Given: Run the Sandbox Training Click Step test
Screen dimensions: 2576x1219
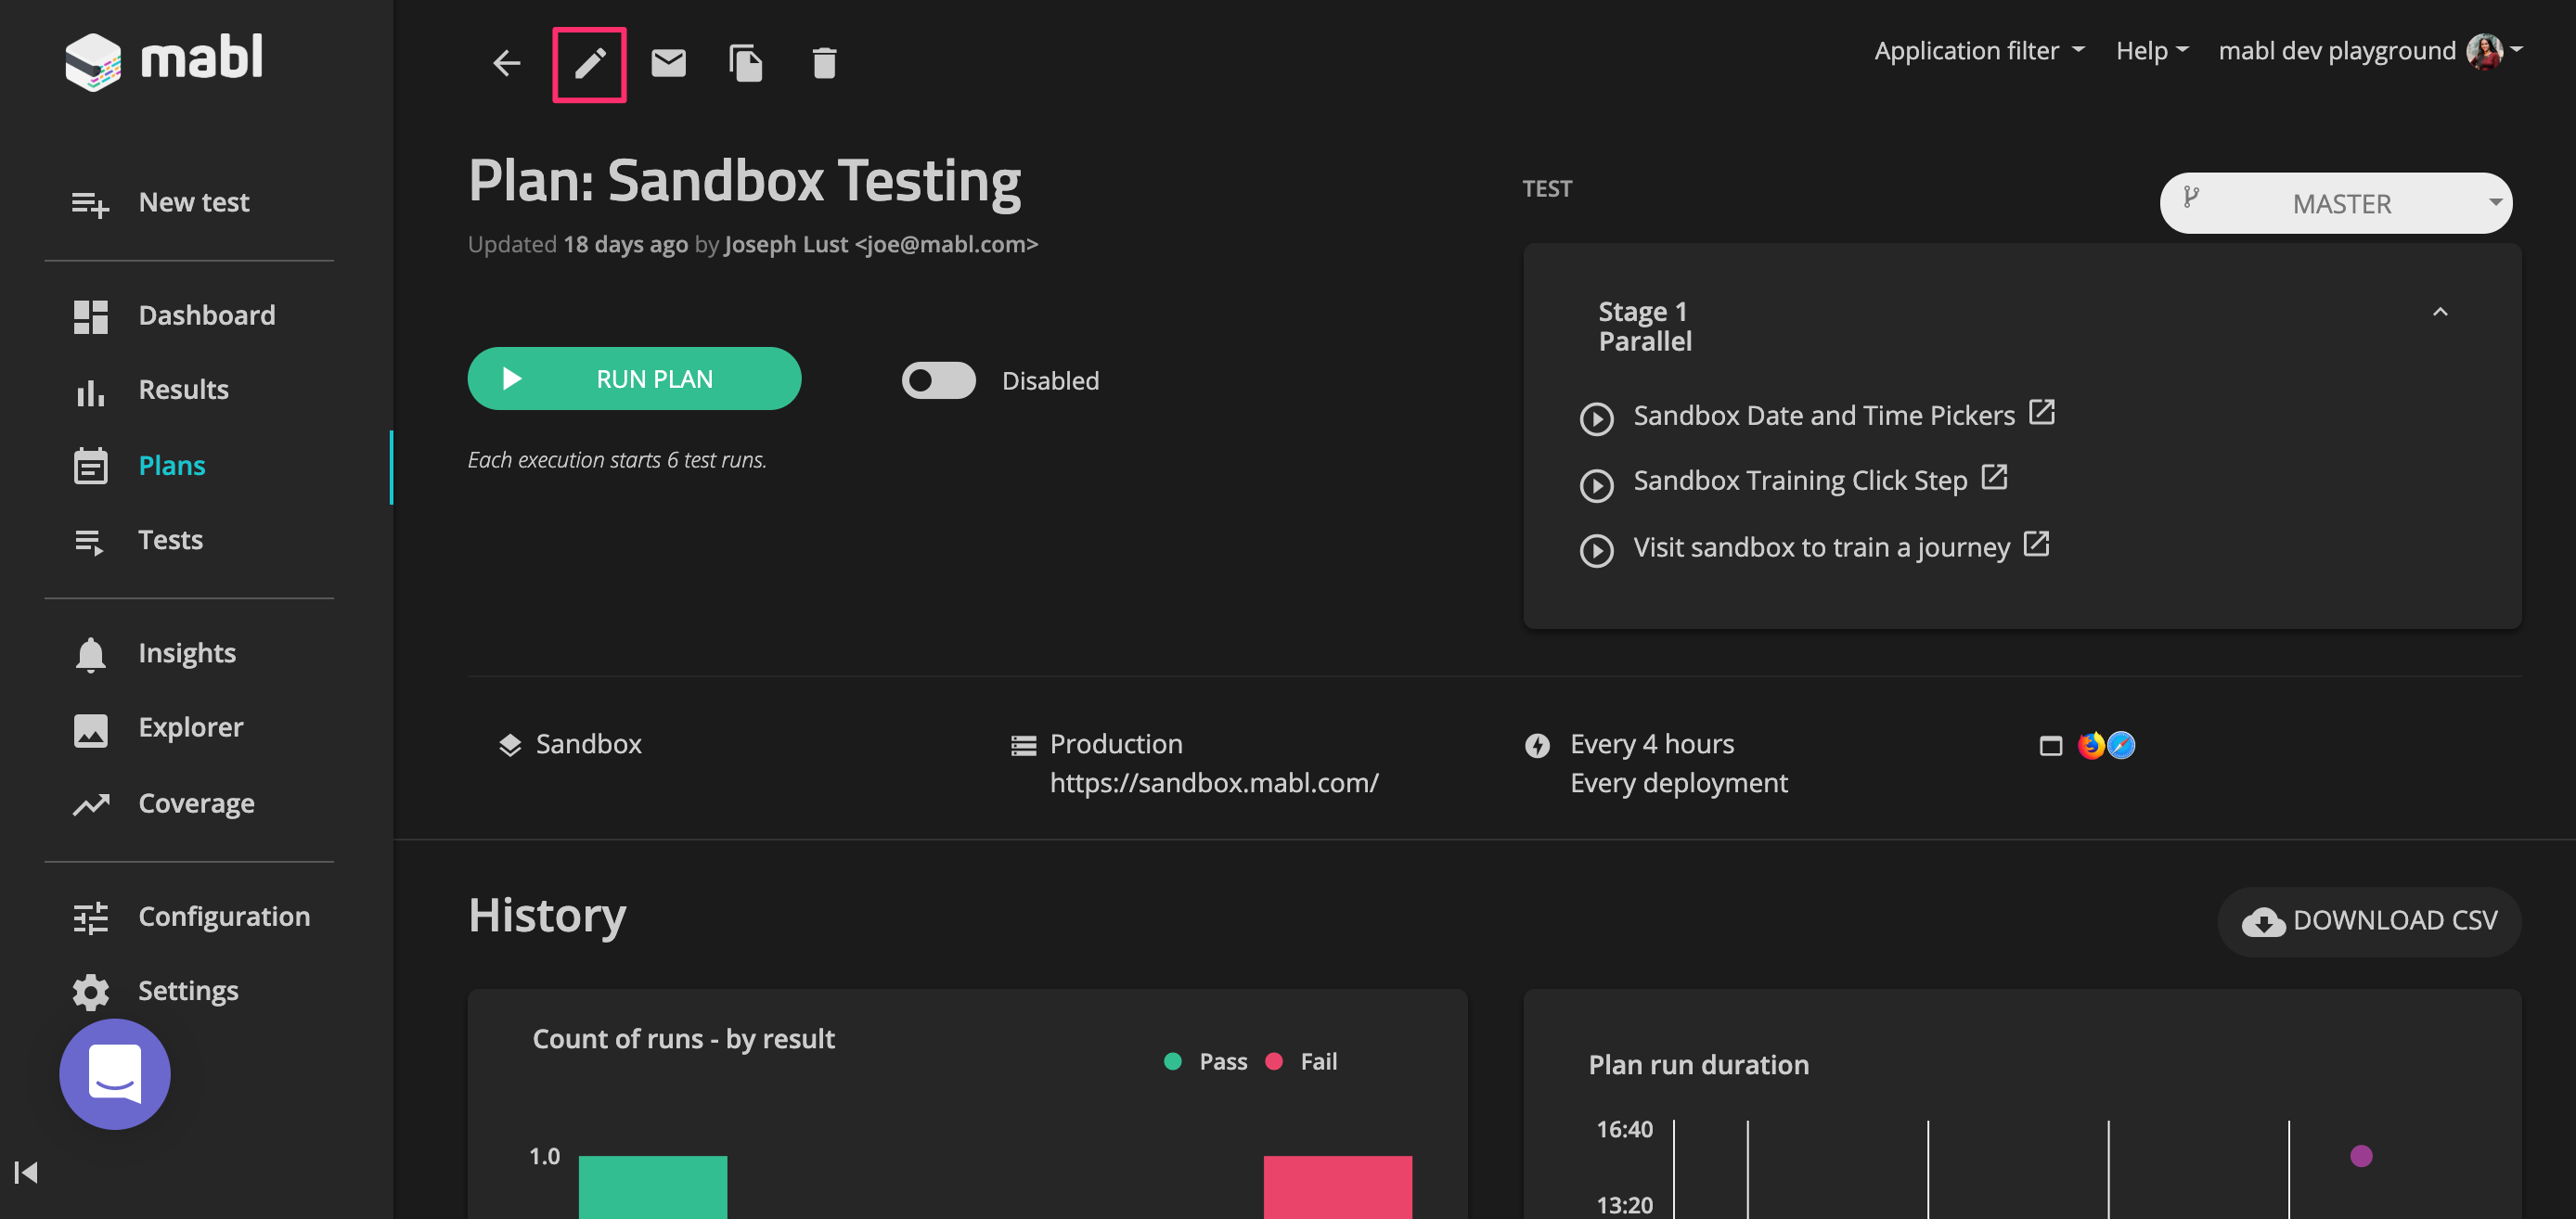Looking at the screenshot, I should coord(1596,485).
